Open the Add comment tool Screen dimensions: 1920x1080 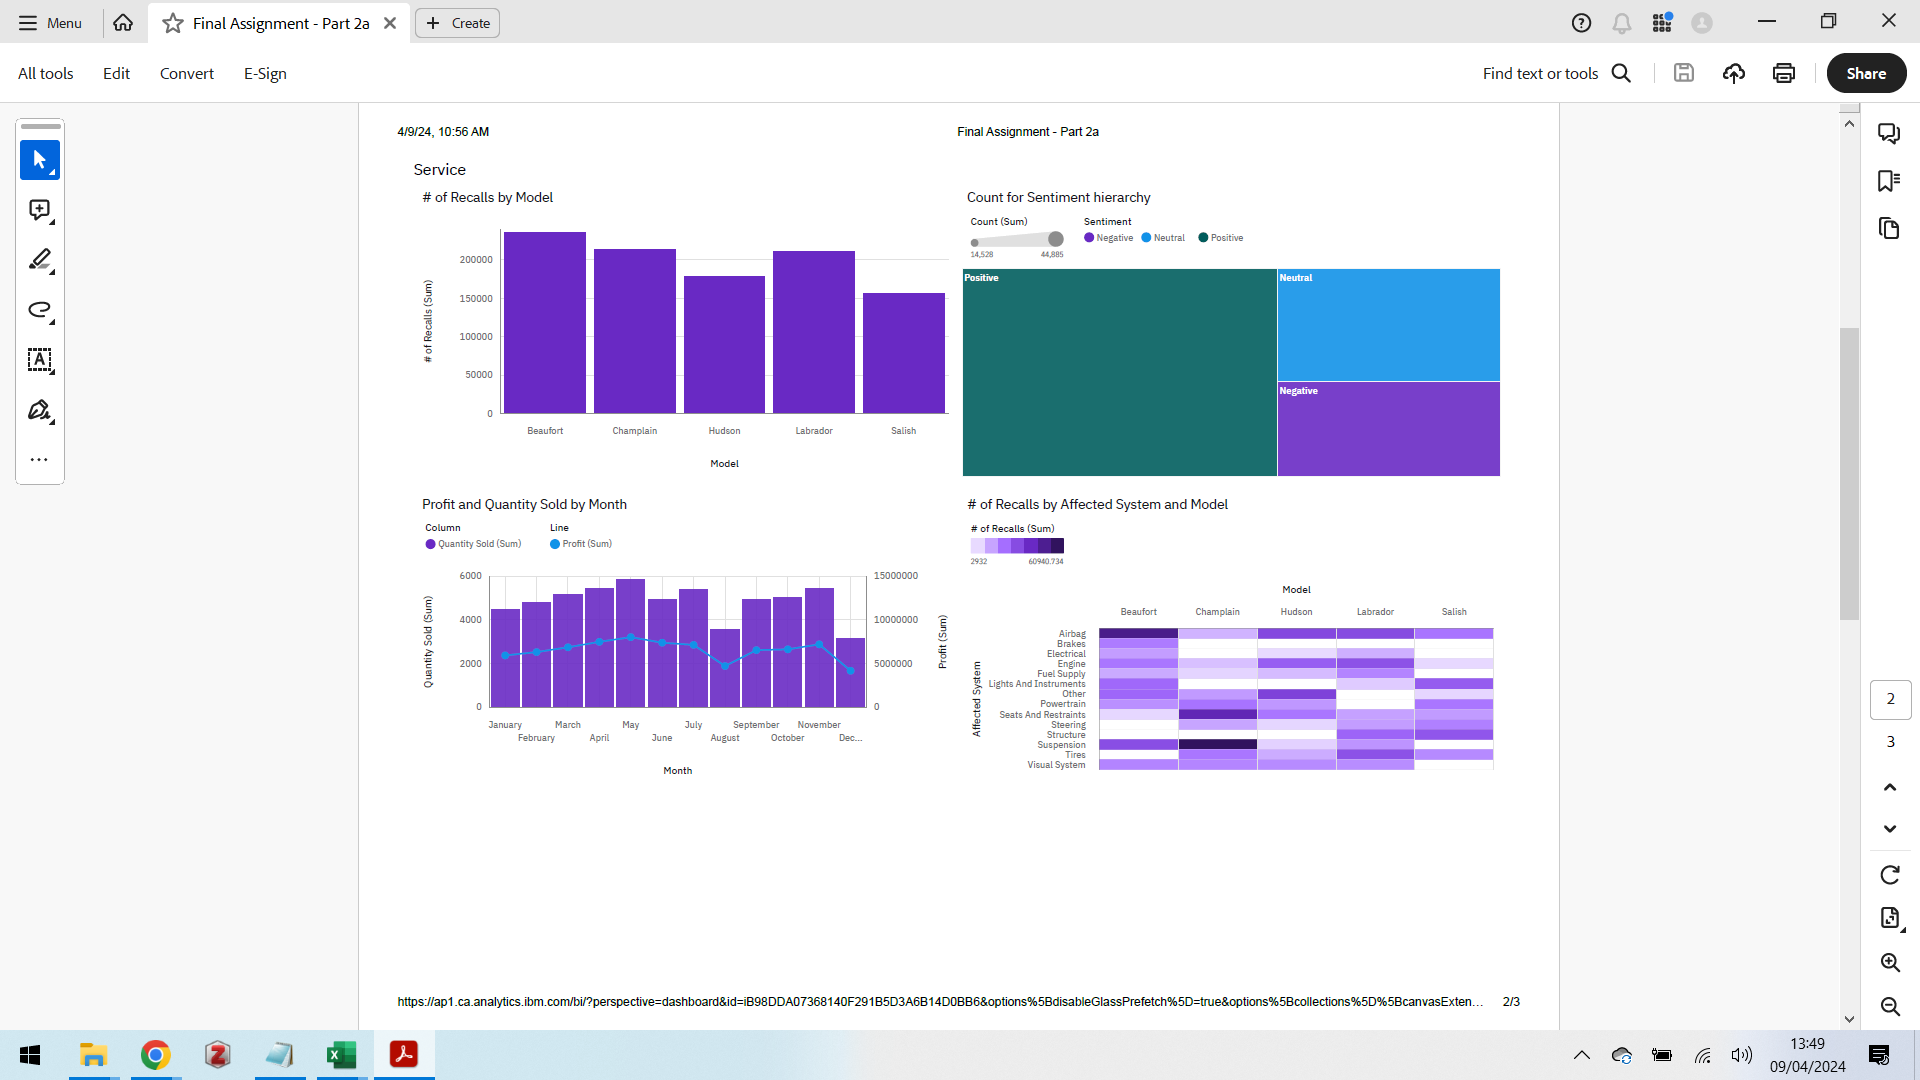coord(39,210)
